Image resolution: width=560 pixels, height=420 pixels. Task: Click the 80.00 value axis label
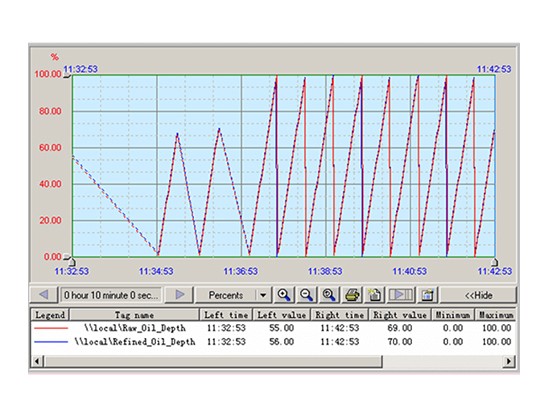(50, 111)
